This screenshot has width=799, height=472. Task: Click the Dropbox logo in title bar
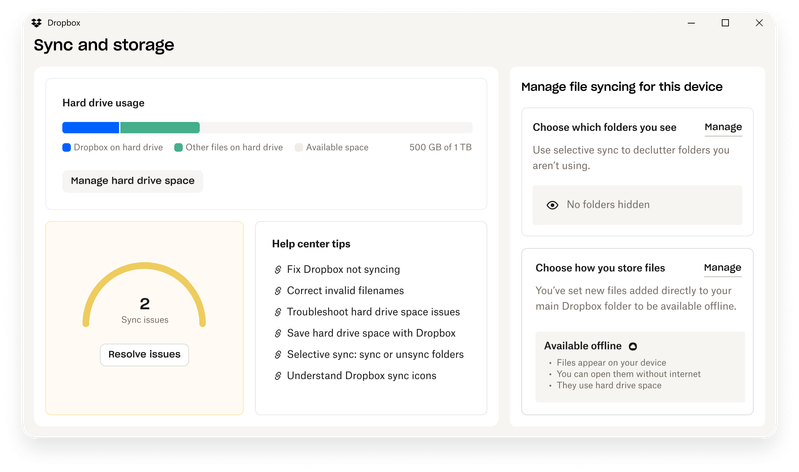click(37, 22)
